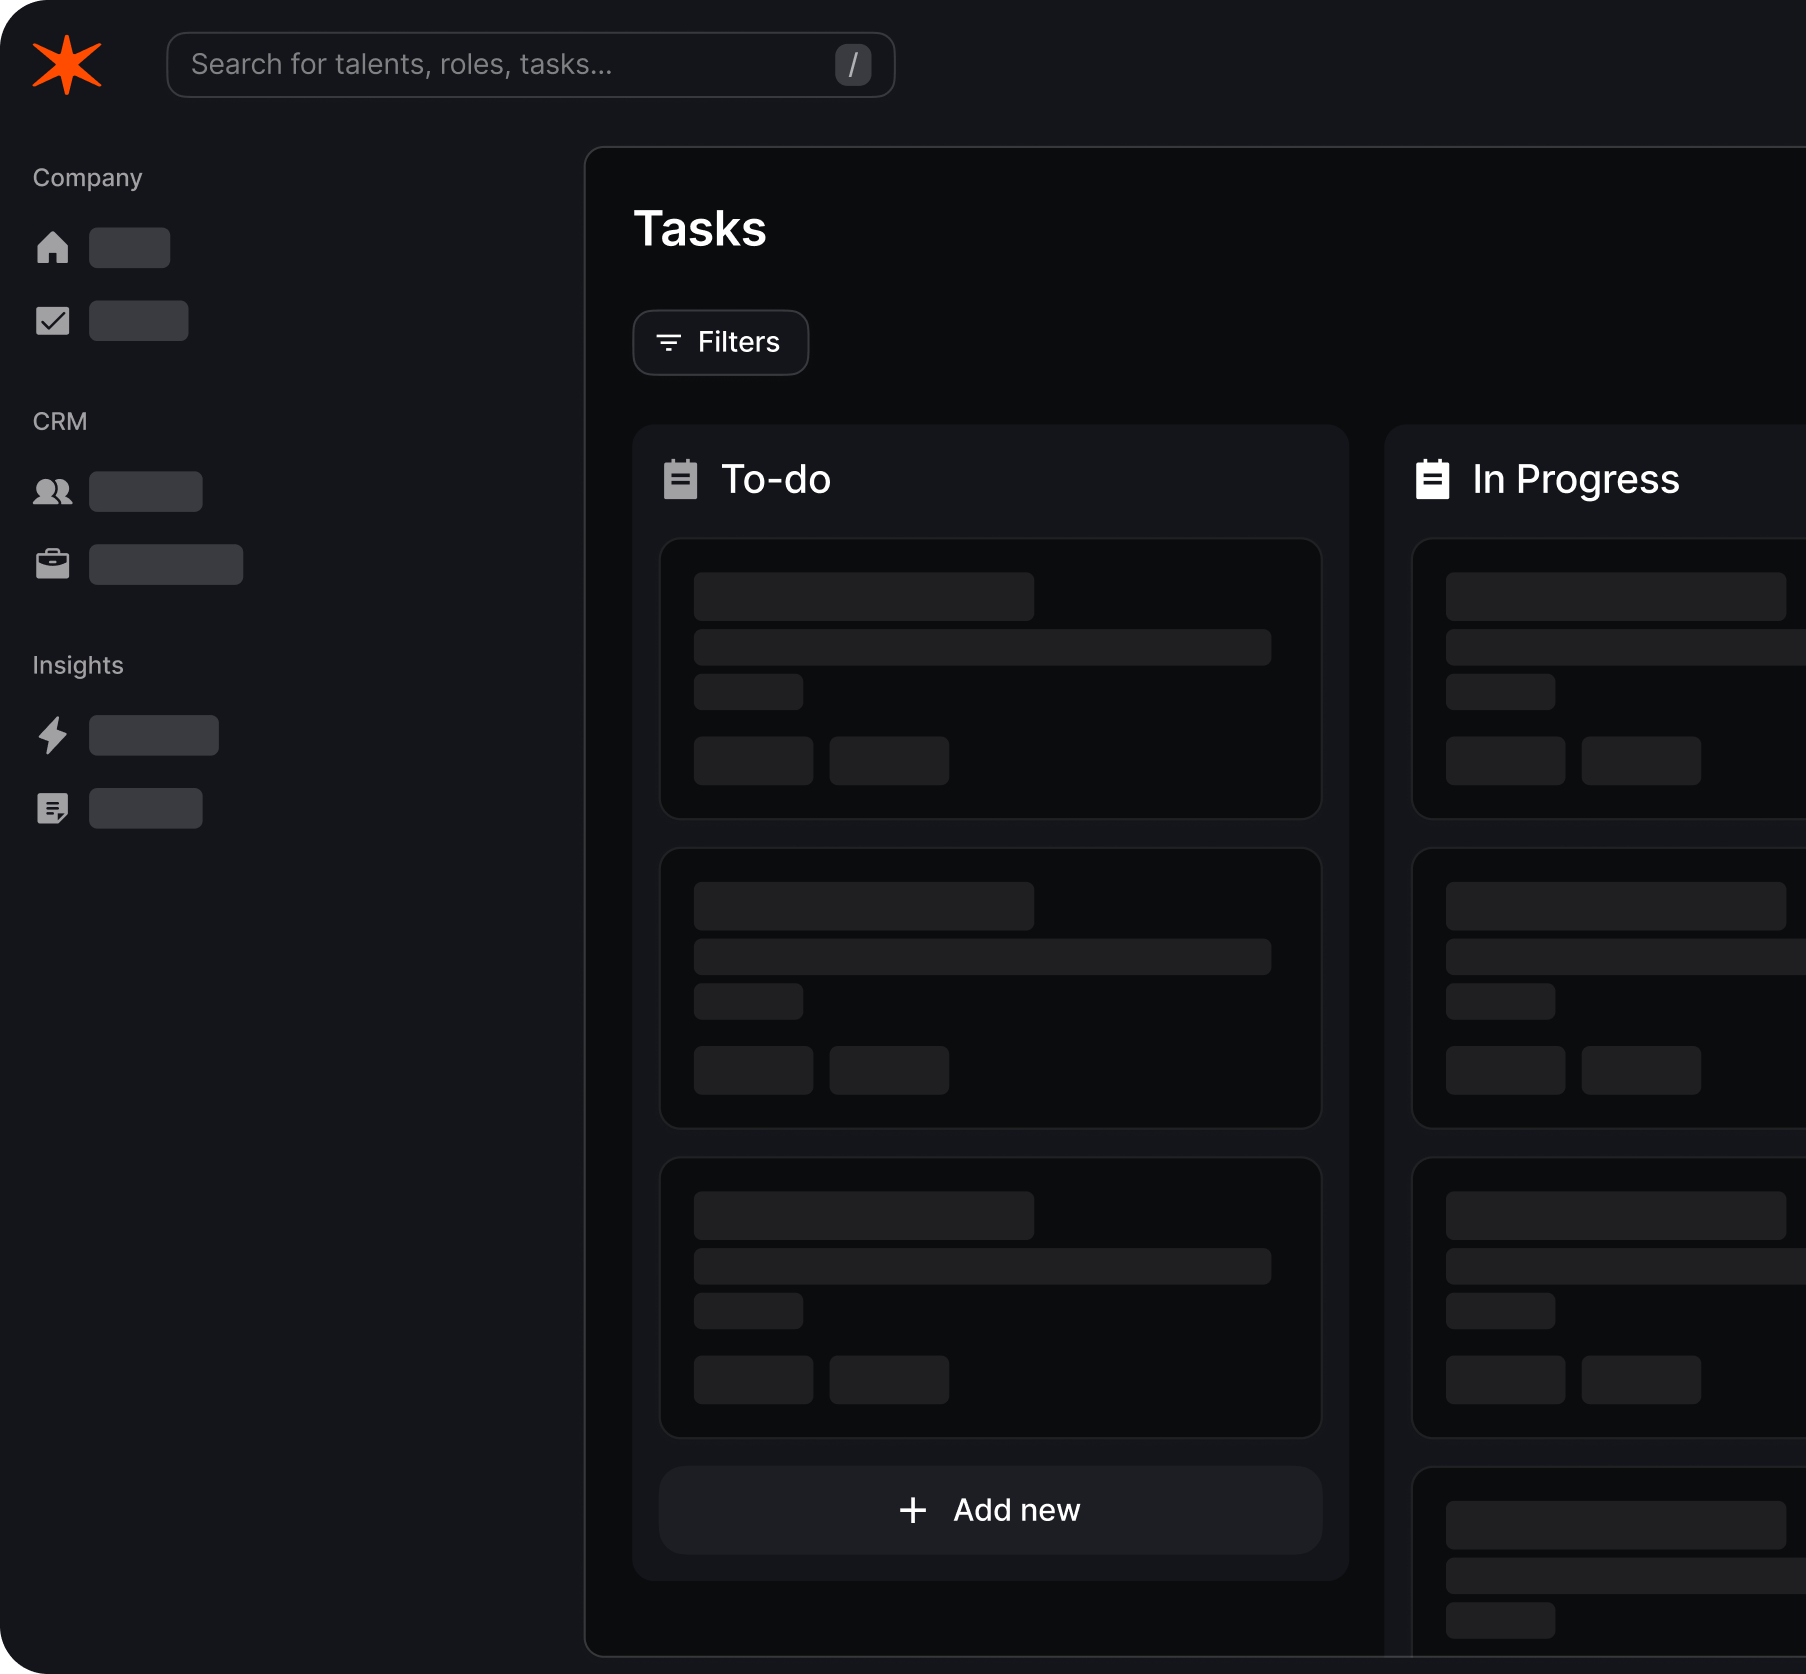This screenshot has width=1806, height=1674.
Task: Click the To-do column heading
Action: (776, 479)
